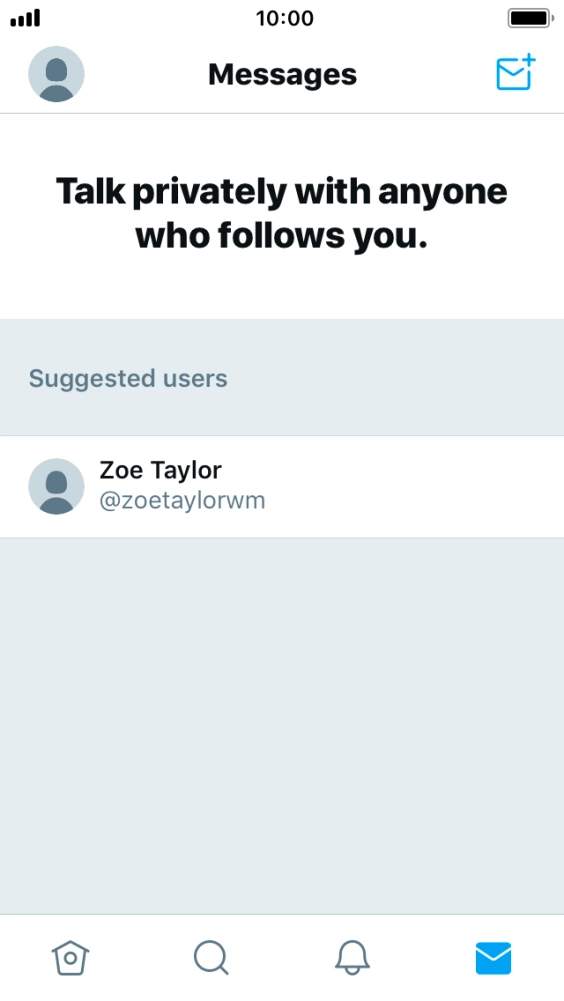Tap the 'who follows you.' headline line

click(x=282, y=236)
